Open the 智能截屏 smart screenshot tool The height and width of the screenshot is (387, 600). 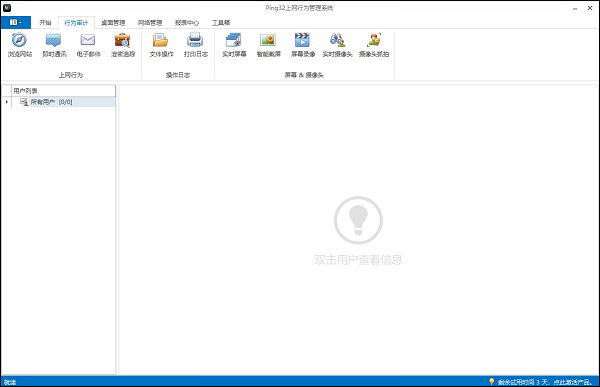[269, 45]
